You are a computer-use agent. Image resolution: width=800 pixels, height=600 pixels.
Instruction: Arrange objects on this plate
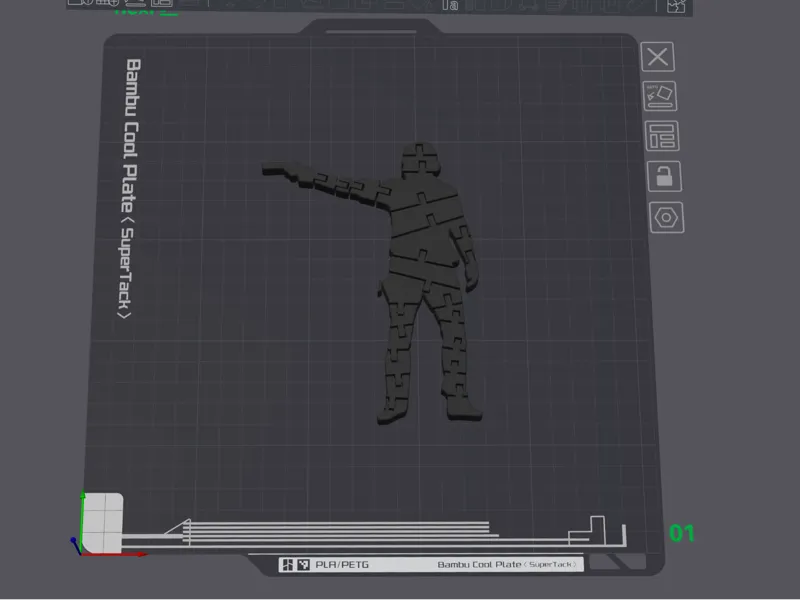662,136
